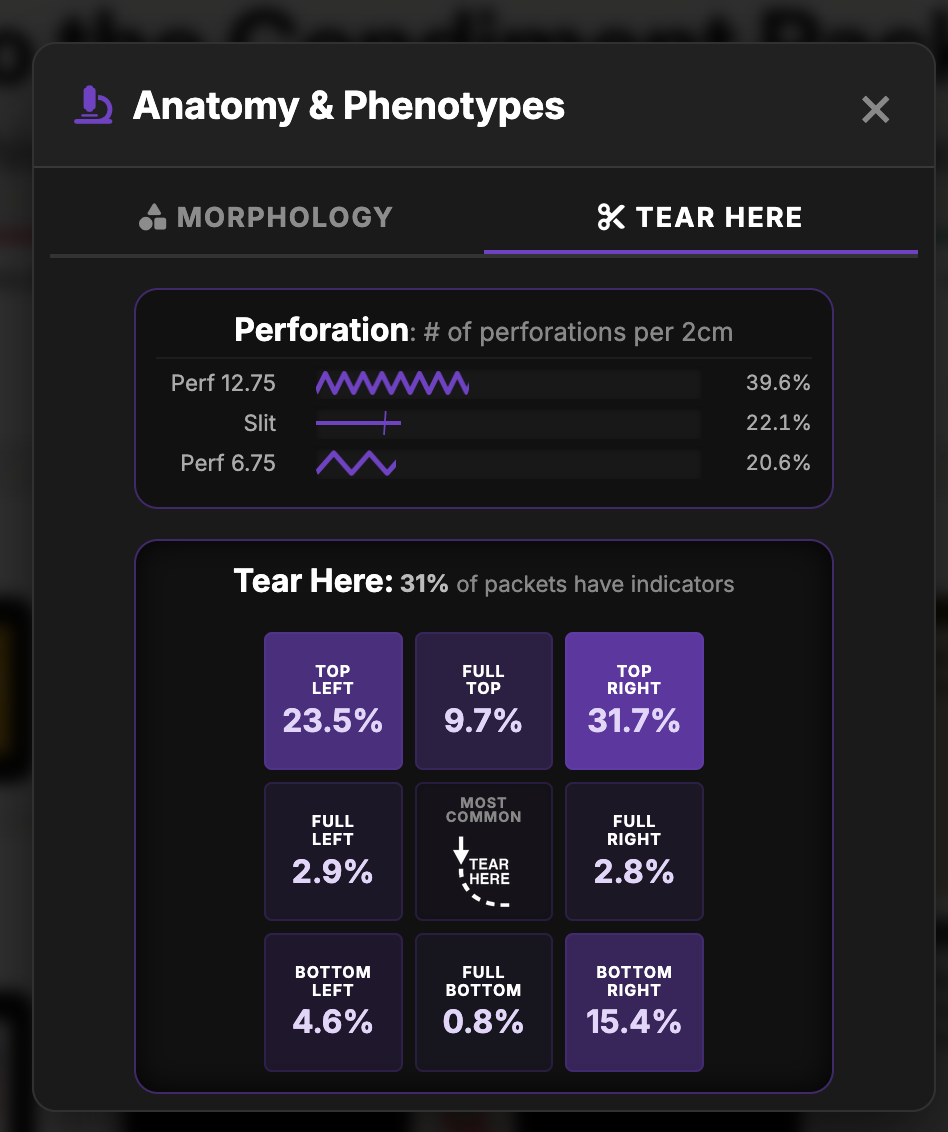Image resolution: width=948 pixels, height=1132 pixels.
Task: Close the Anatomy & Phenotypes dialog
Action: click(x=875, y=110)
